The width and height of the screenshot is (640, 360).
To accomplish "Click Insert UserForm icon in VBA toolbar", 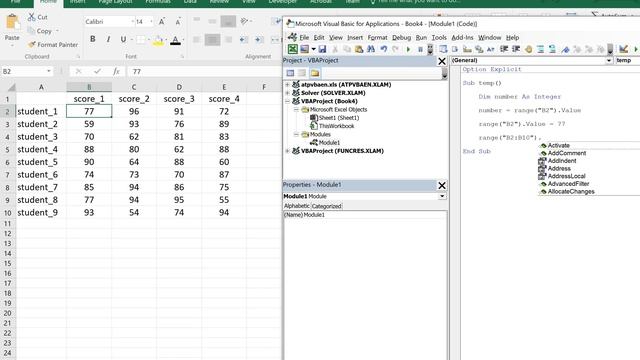I will click(304, 49).
